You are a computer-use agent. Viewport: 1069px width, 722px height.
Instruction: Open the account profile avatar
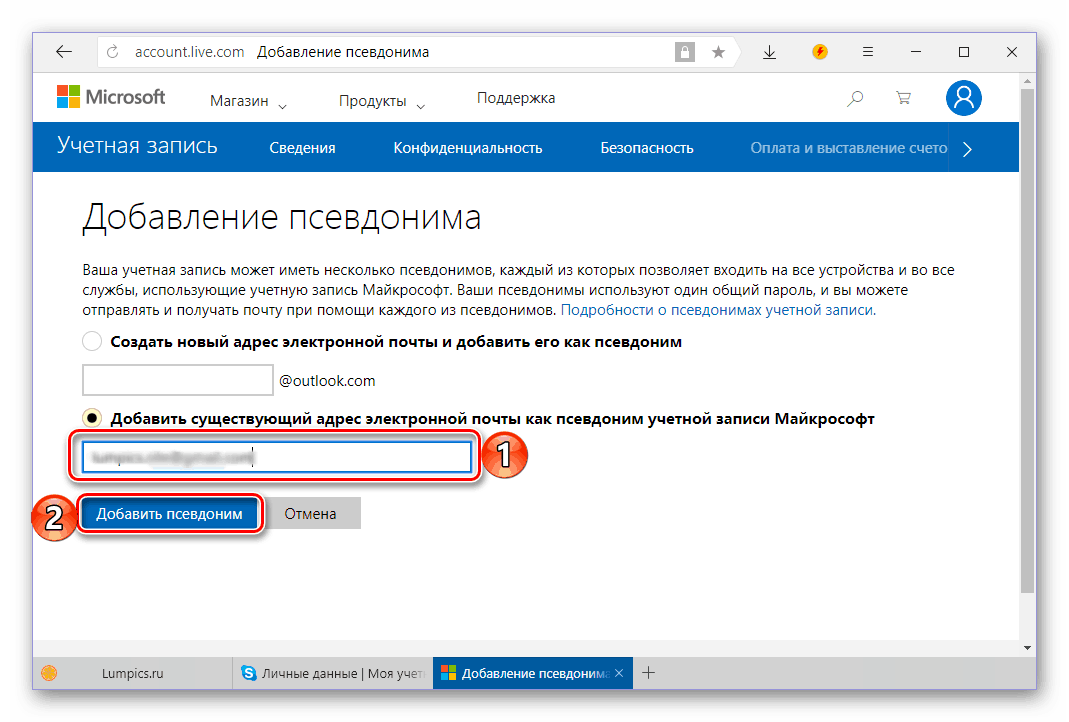coord(963,97)
